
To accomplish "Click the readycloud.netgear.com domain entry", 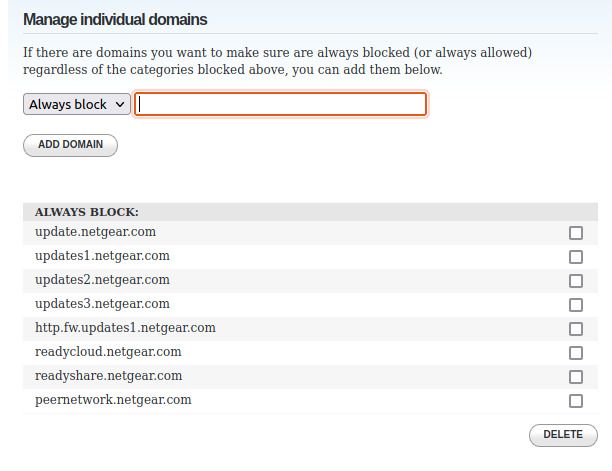I will [x=108, y=352].
